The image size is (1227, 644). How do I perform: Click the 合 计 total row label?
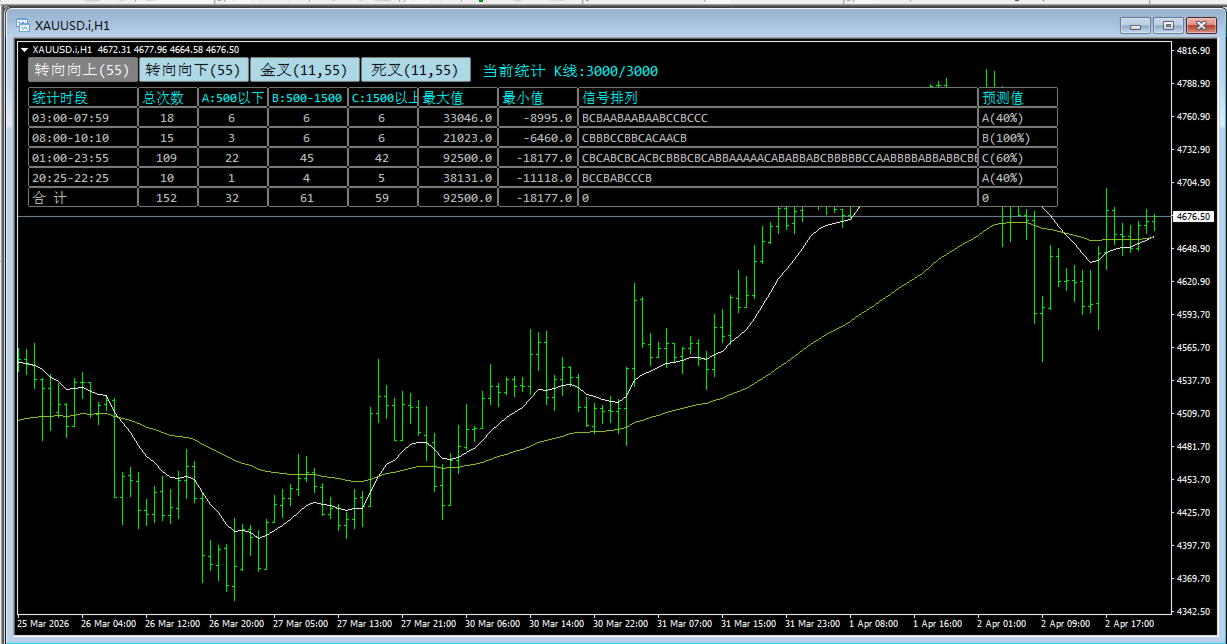tap(83, 198)
